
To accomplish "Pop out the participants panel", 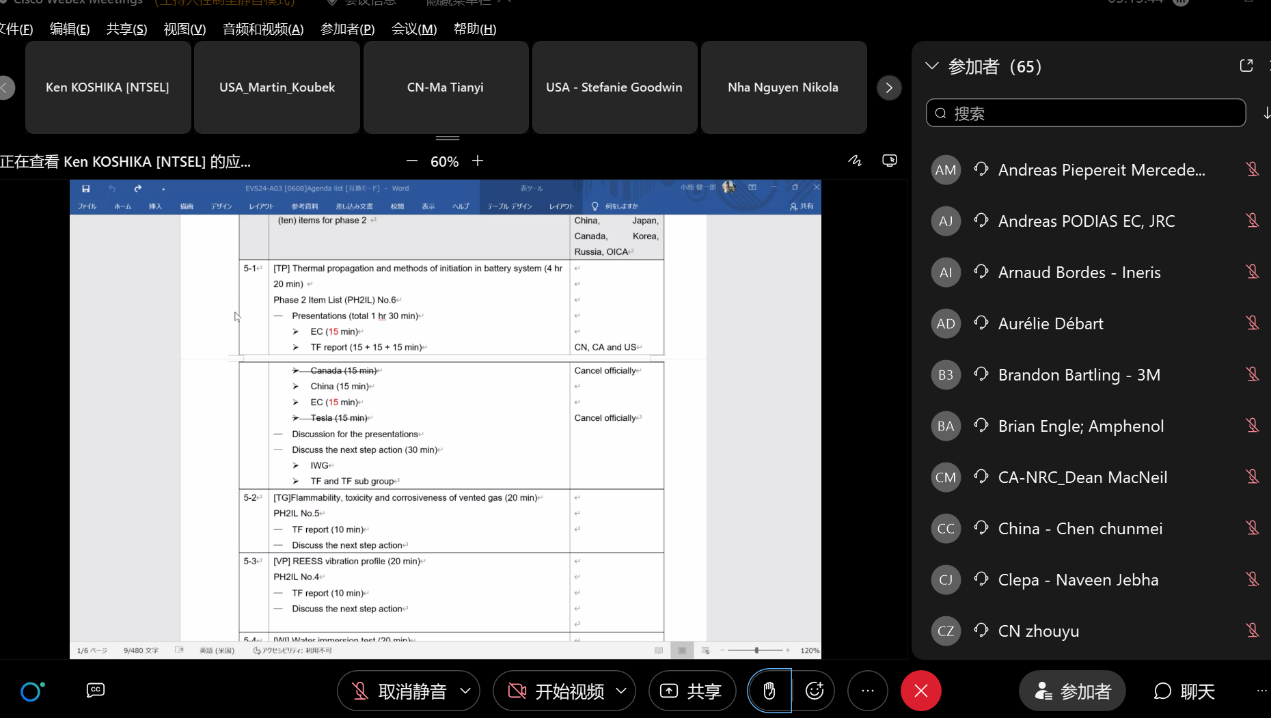I will [x=1246, y=66].
